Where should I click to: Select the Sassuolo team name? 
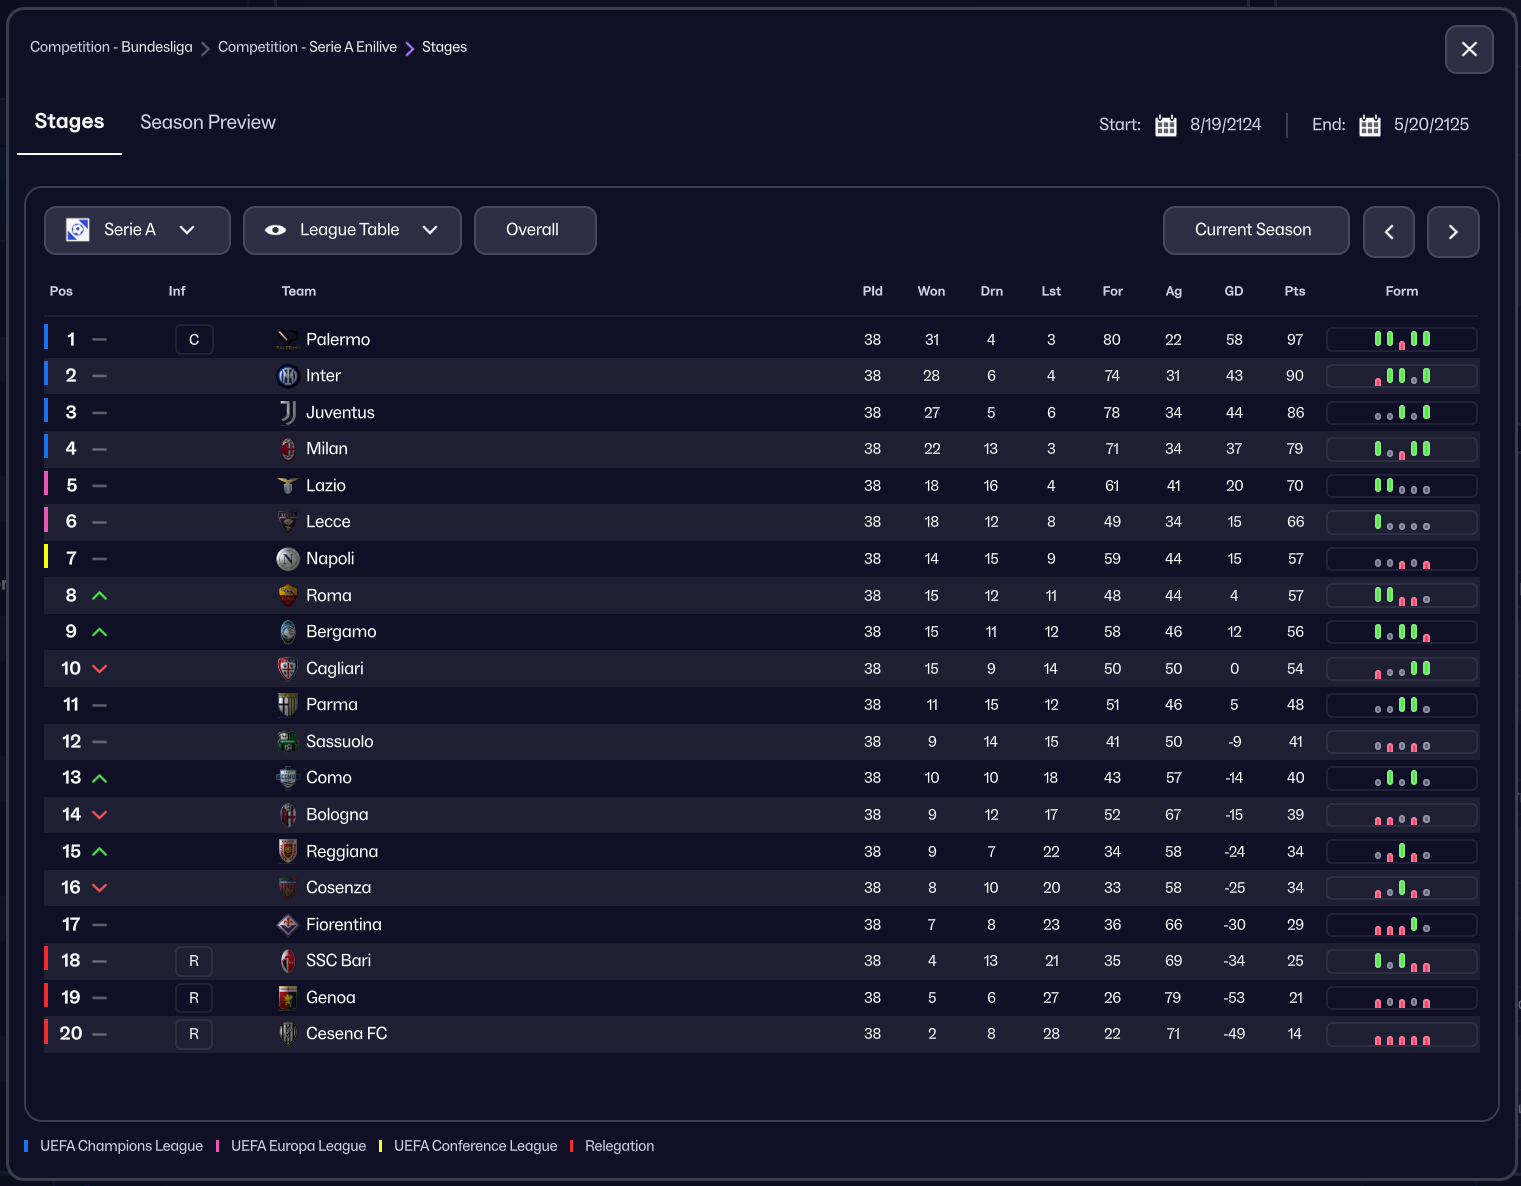click(x=340, y=742)
